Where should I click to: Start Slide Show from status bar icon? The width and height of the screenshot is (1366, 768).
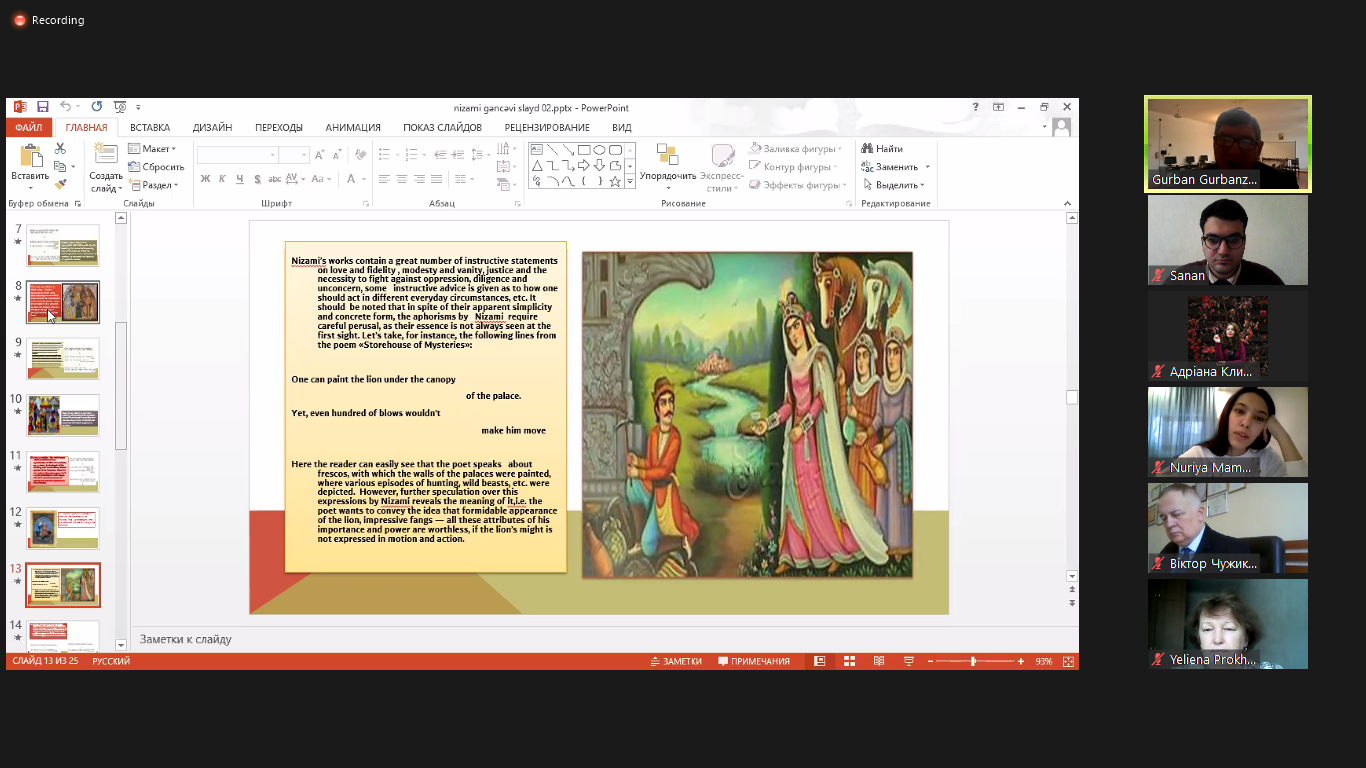909,661
